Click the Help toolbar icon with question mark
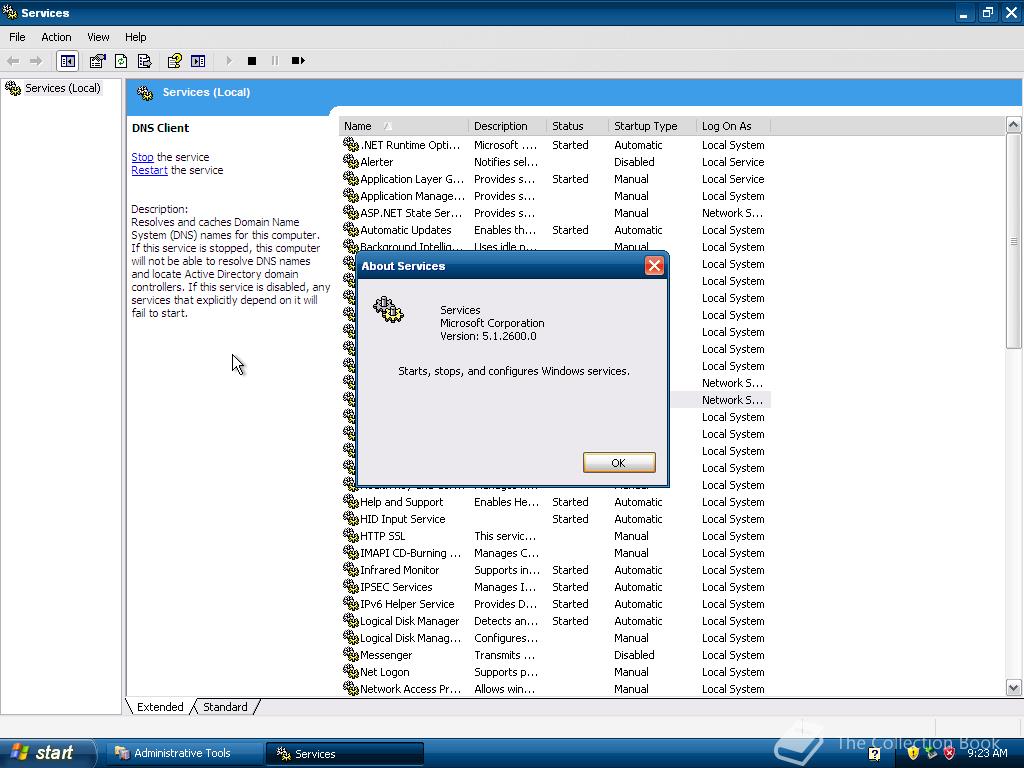The image size is (1024, 768). (174, 61)
